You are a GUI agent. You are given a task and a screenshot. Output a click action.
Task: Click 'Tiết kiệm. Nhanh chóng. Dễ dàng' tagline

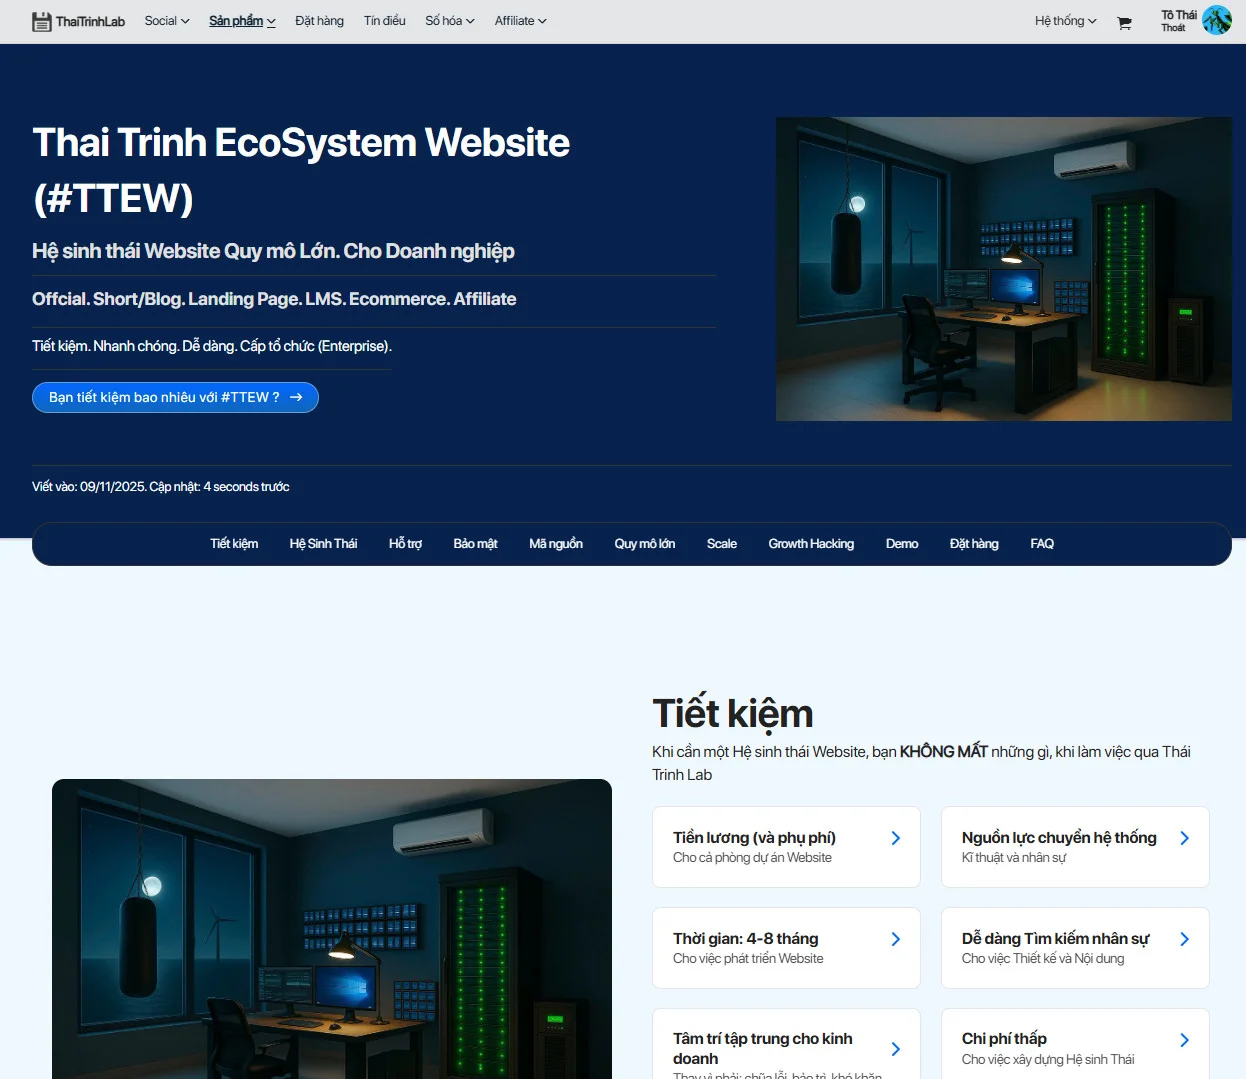click(x=212, y=346)
